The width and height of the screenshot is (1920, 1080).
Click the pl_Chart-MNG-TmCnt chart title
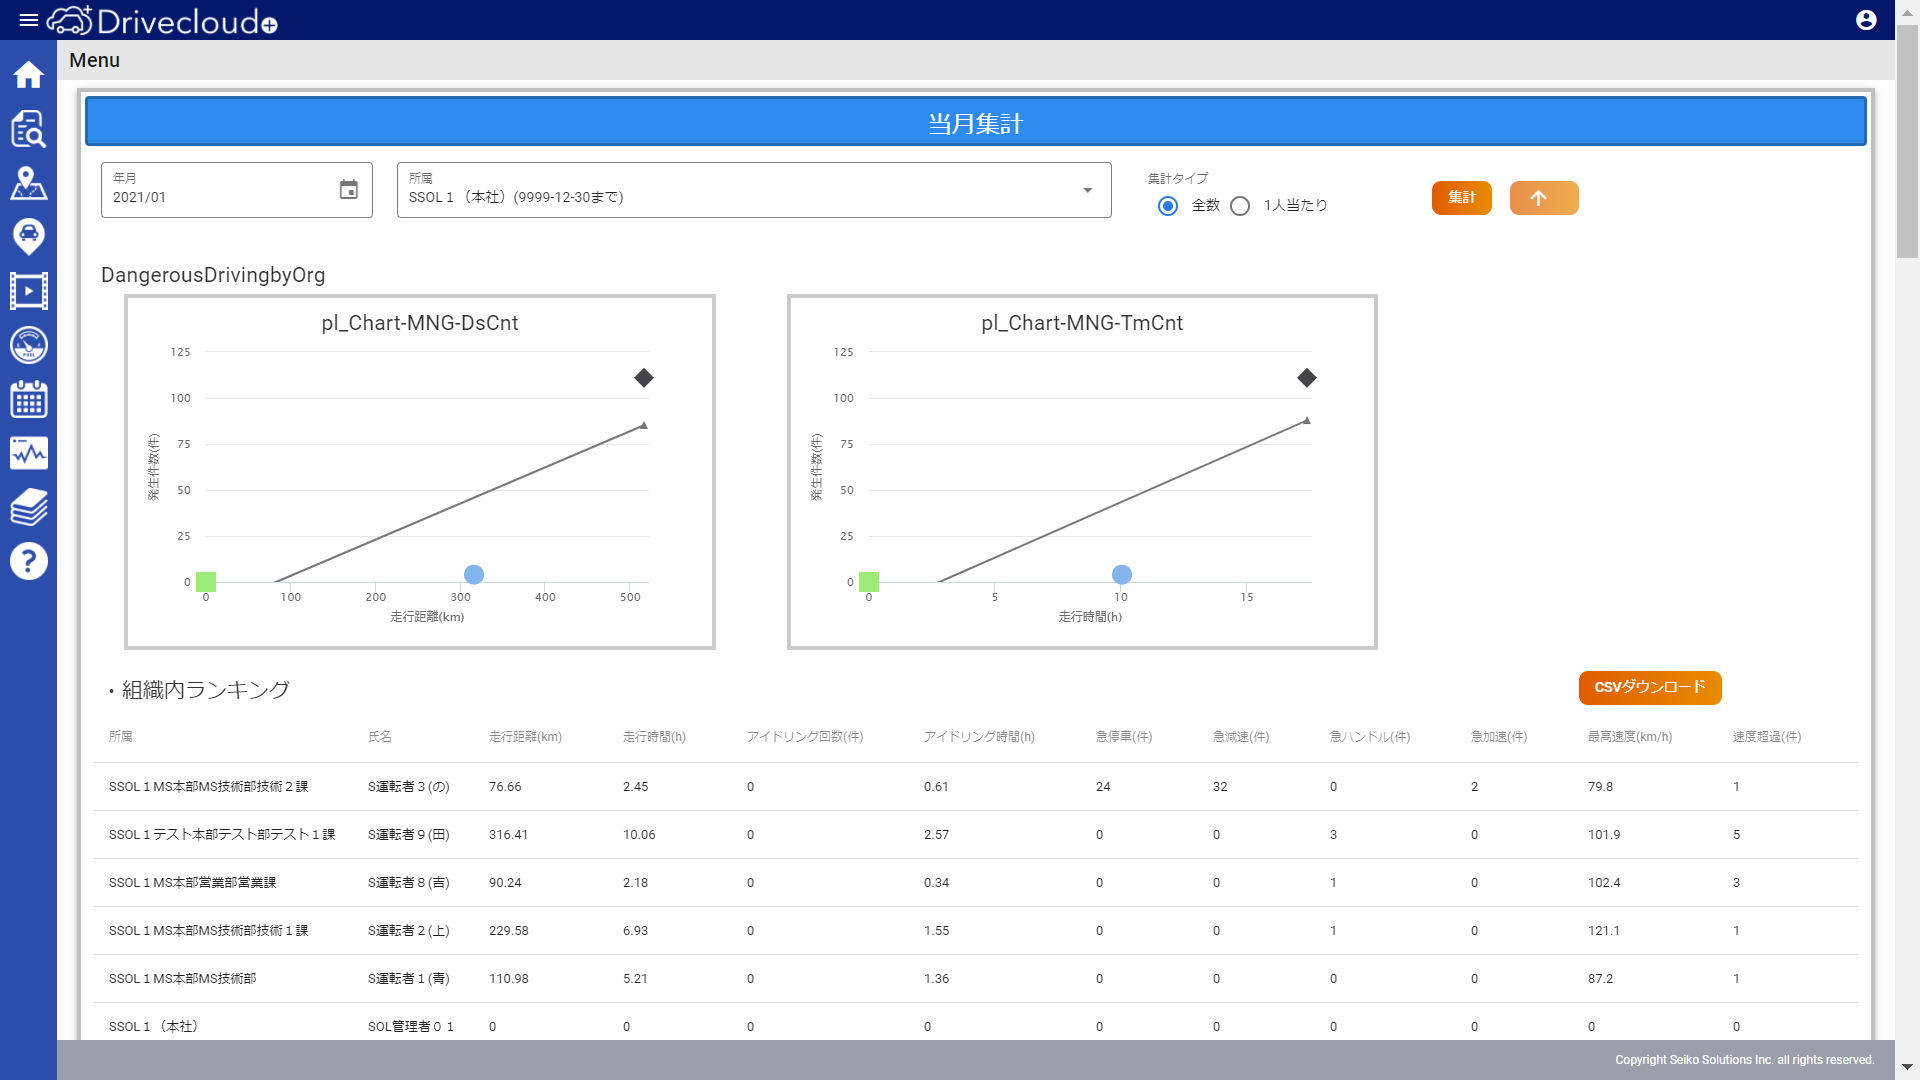click(x=1082, y=323)
